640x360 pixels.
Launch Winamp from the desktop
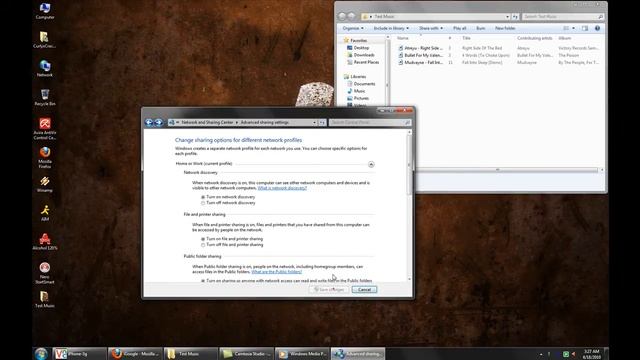tap(45, 184)
